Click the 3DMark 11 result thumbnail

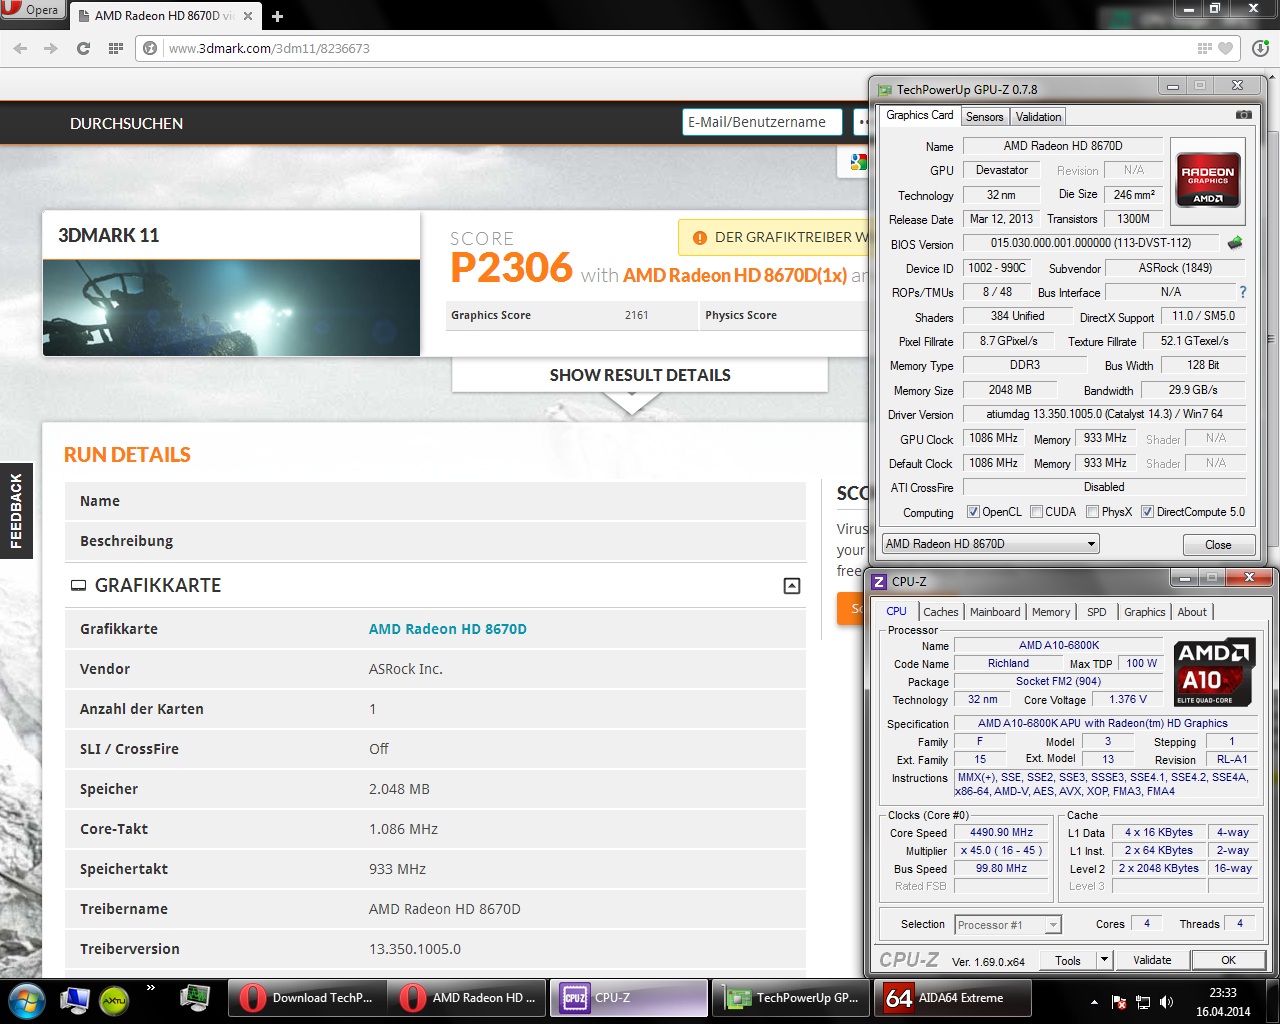(x=231, y=308)
